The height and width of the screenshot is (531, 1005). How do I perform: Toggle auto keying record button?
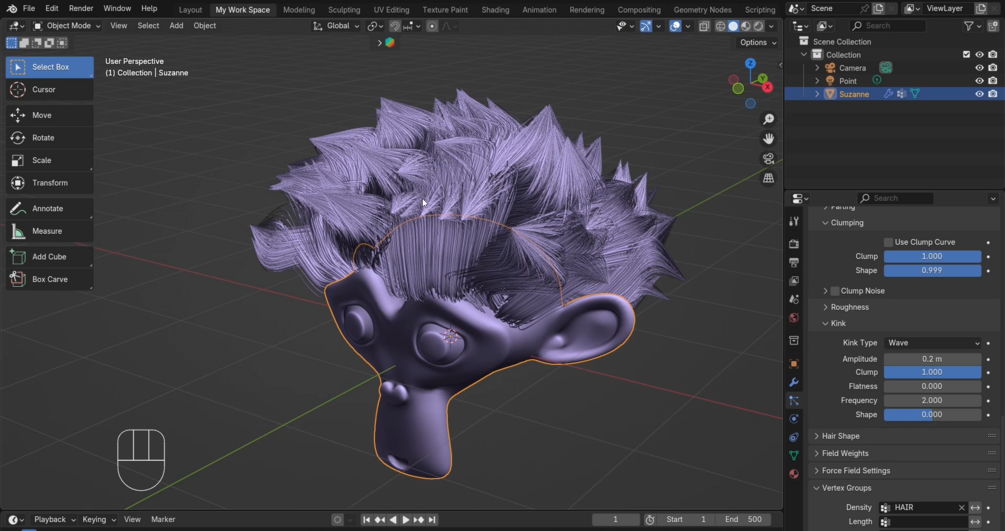coord(337,519)
